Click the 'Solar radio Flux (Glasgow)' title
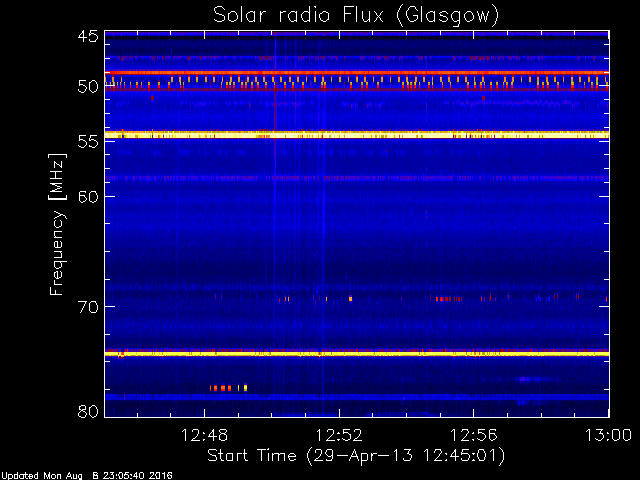This screenshot has width=640, height=480. pyautogui.click(x=356, y=16)
